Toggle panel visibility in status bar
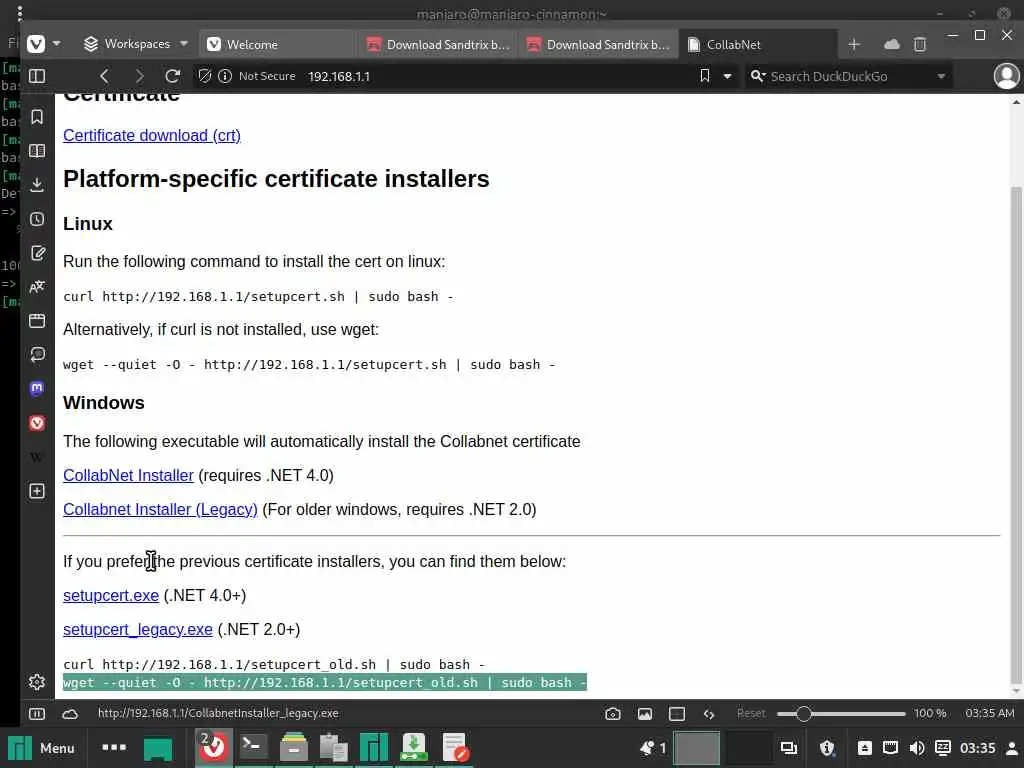Screen dimensions: 1024x768 [x=37, y=714]
